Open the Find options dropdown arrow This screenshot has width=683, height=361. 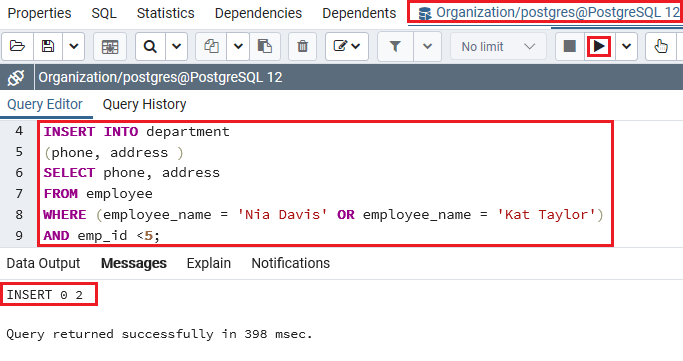[x=176, y=46]
